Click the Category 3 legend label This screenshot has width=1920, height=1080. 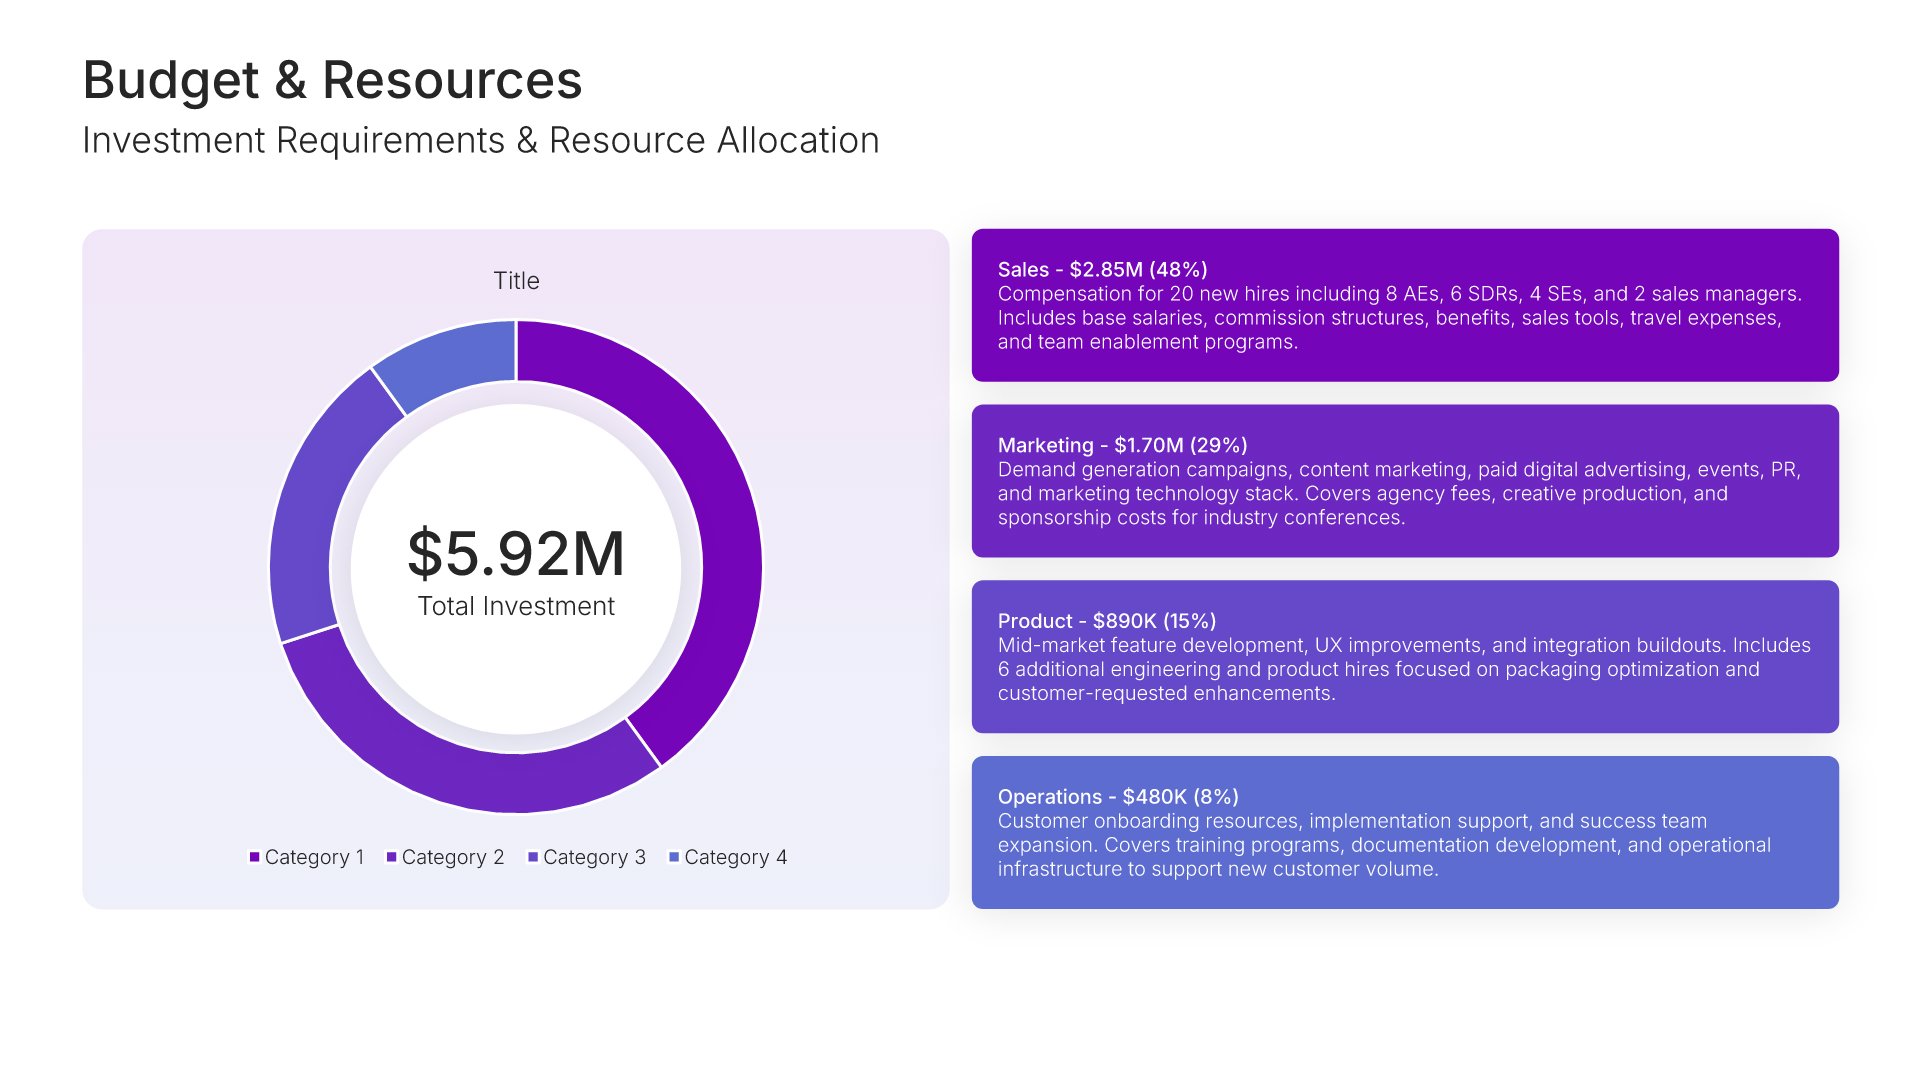coord(594,857)
